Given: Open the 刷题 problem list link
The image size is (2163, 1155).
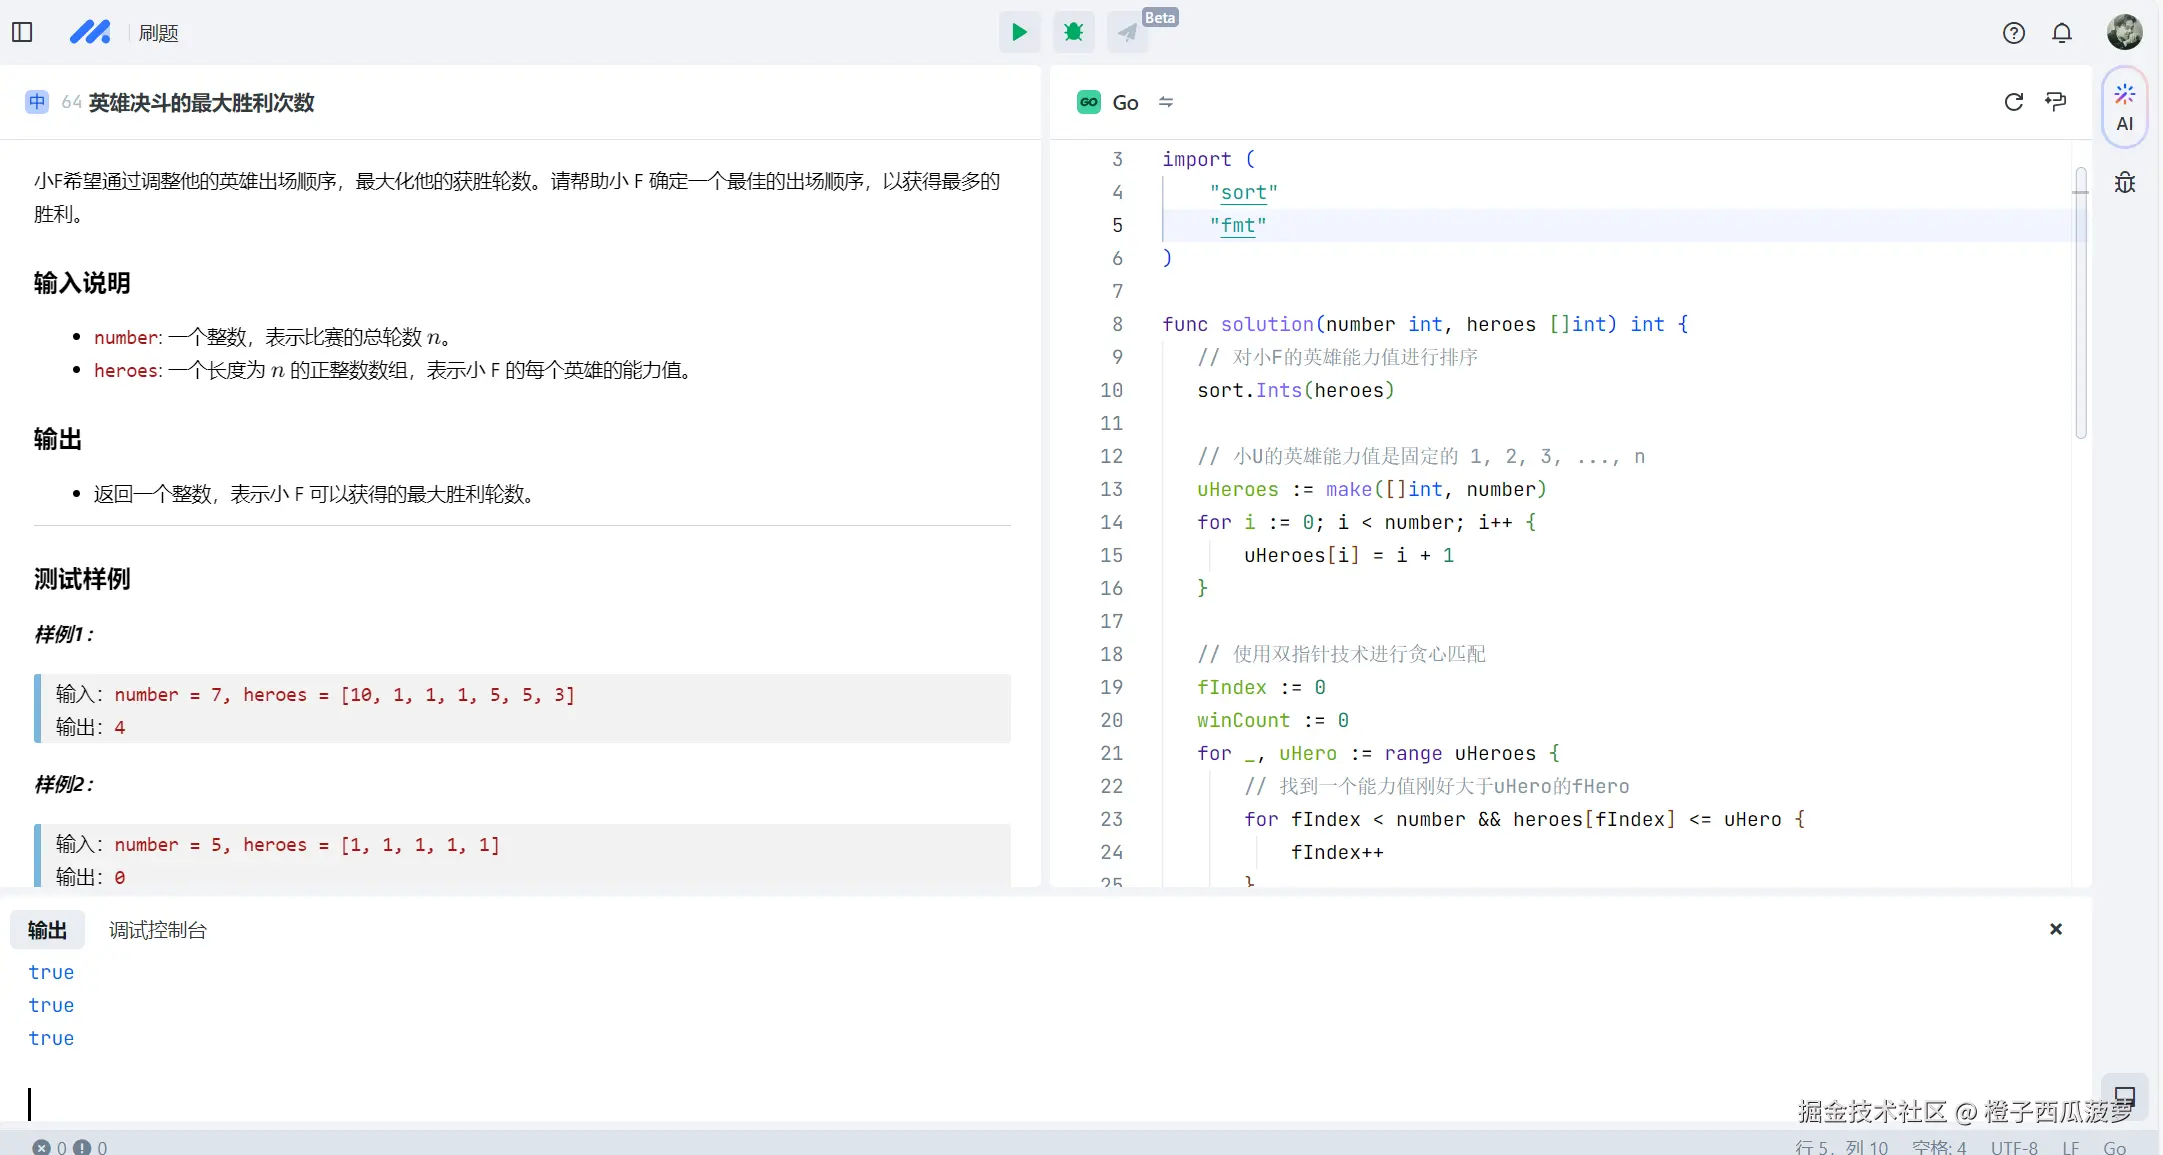Looking at the screenshot, I should pyautogui.click(x=158, y=33).
